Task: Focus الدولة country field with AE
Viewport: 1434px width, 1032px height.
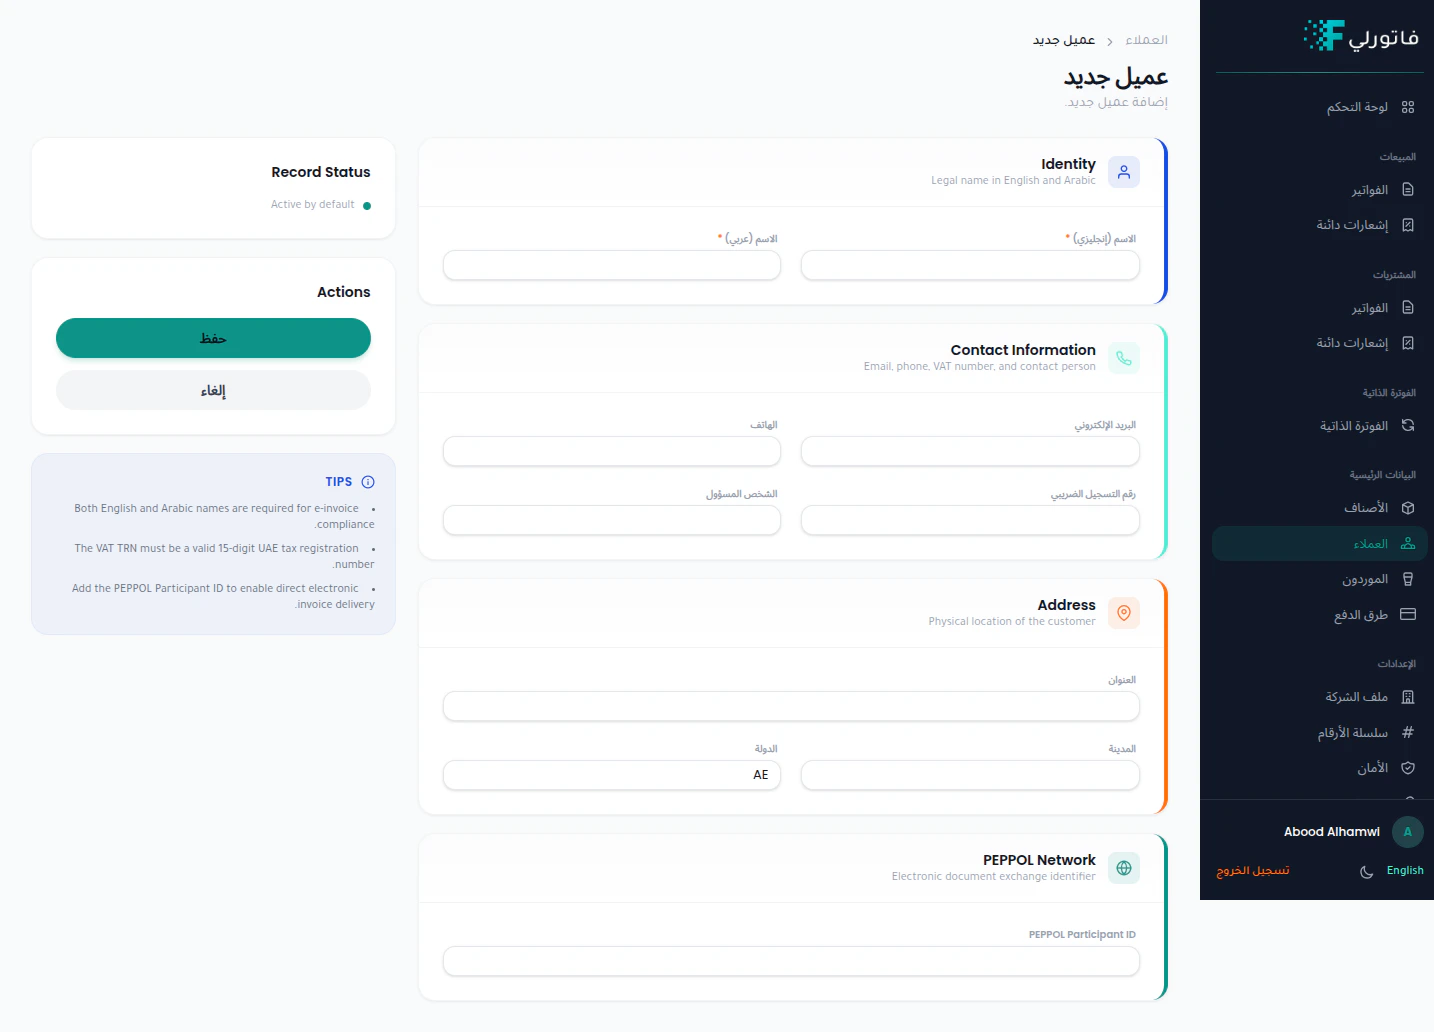Action: click(x=612, y=775)
